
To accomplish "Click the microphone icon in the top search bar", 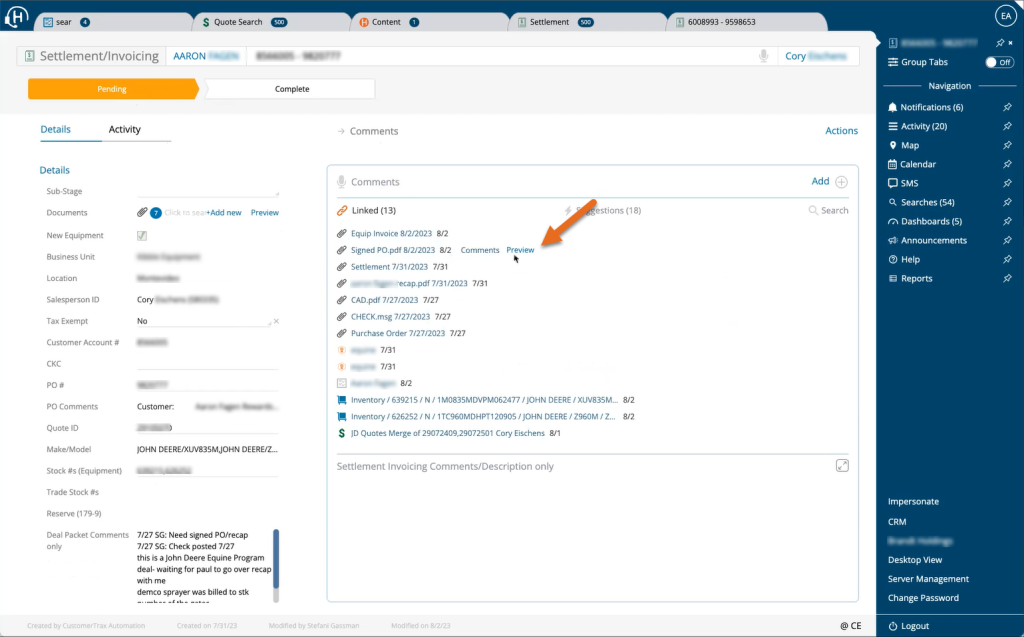I will coord(763,56).
